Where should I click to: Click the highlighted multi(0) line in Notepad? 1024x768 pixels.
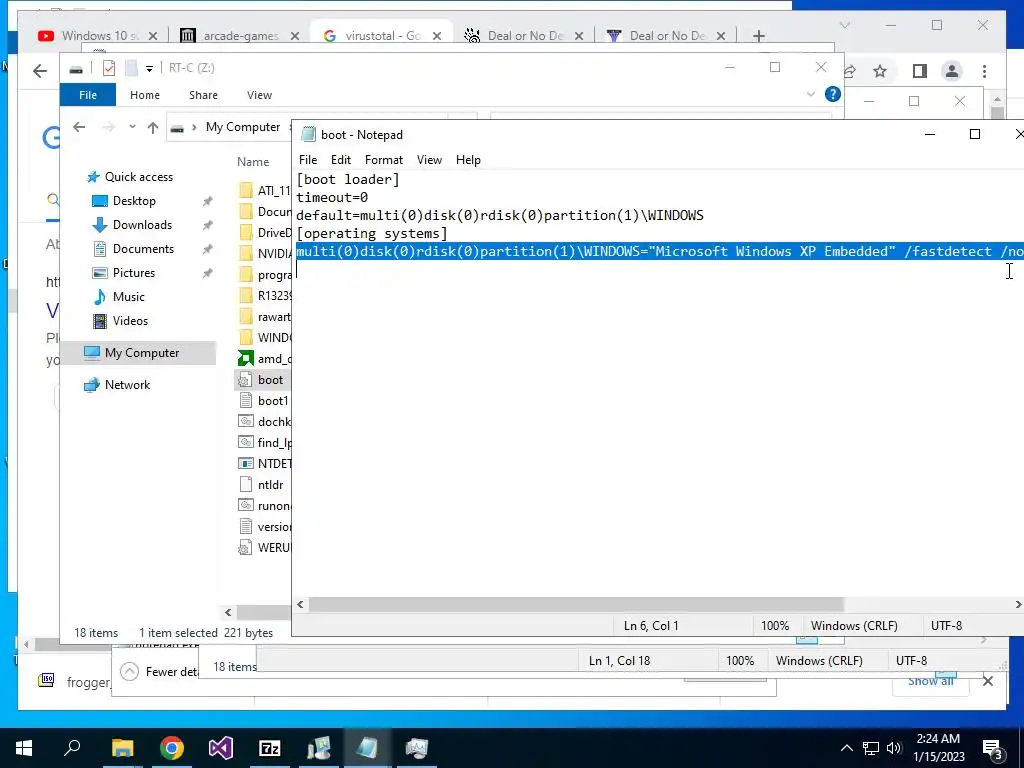(x=660, y=251)
